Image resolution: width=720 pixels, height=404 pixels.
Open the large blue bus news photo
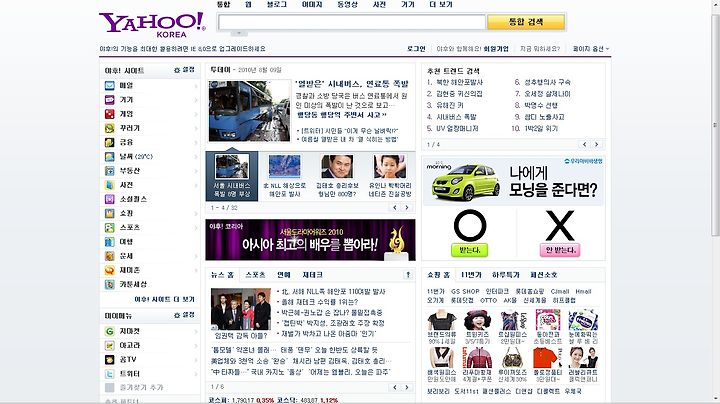[x=249, y=111]
